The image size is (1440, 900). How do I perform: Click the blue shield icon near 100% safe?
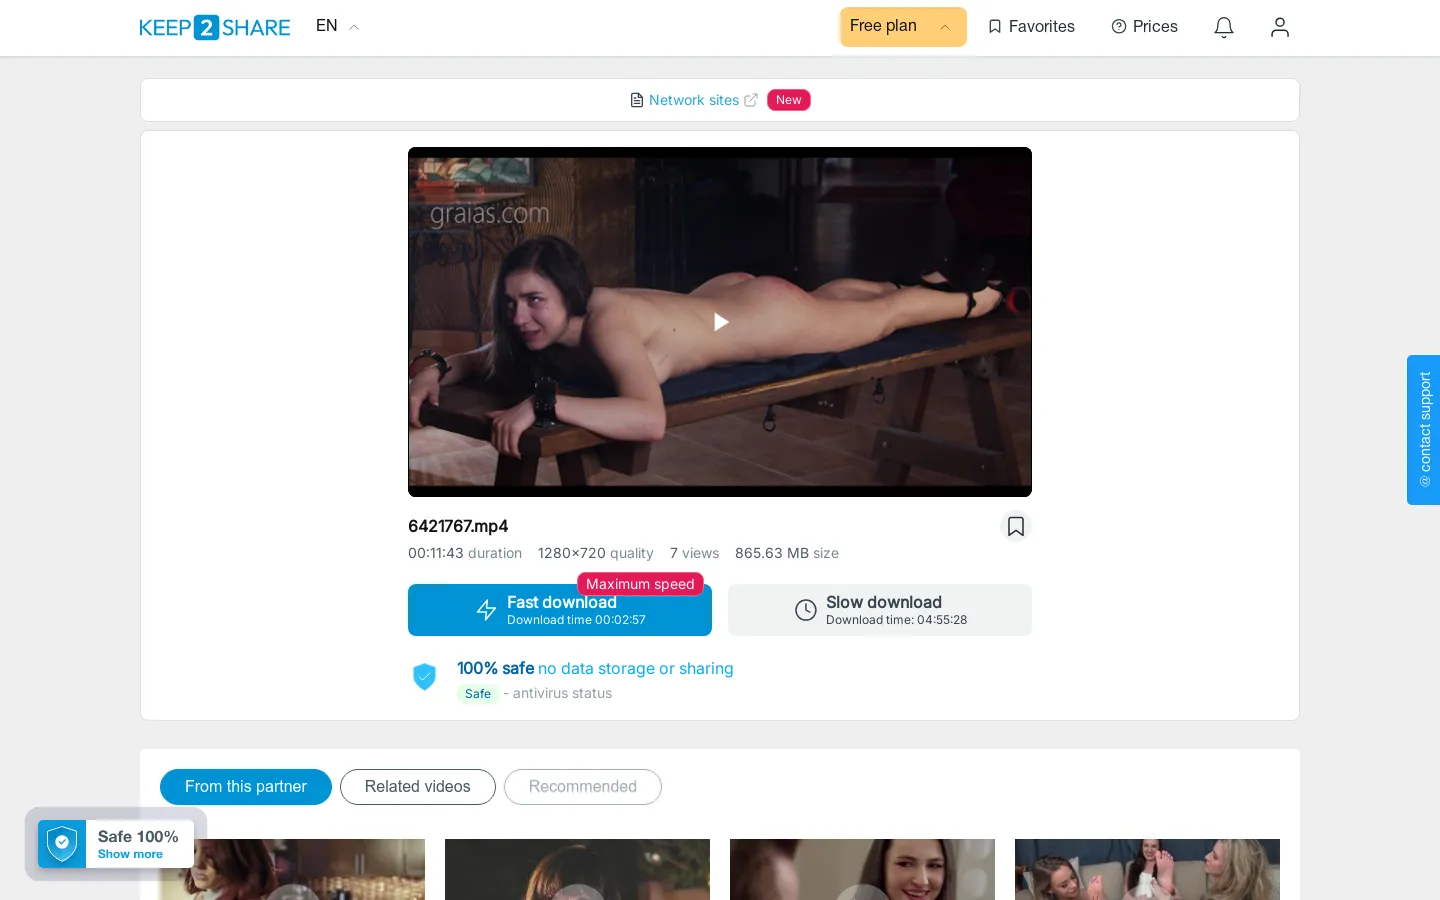click(x=425, y=677)
